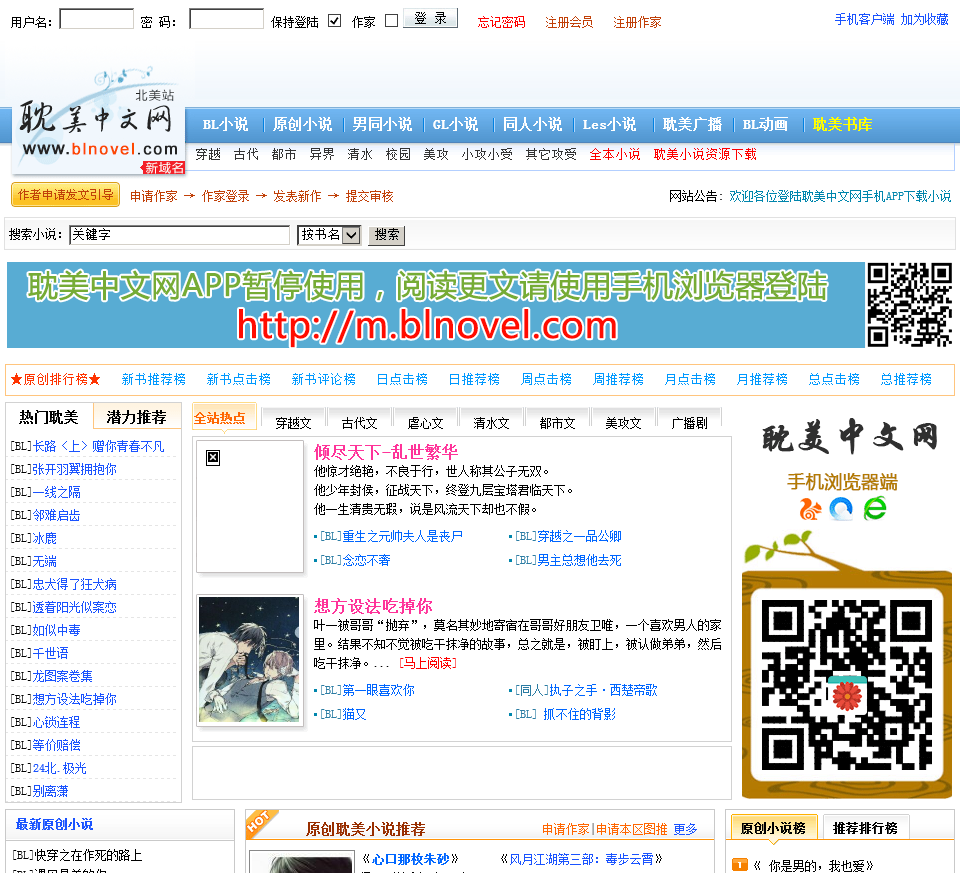
Task: Click the APP banner m.blnovel.com
Action: coord(436,305)
